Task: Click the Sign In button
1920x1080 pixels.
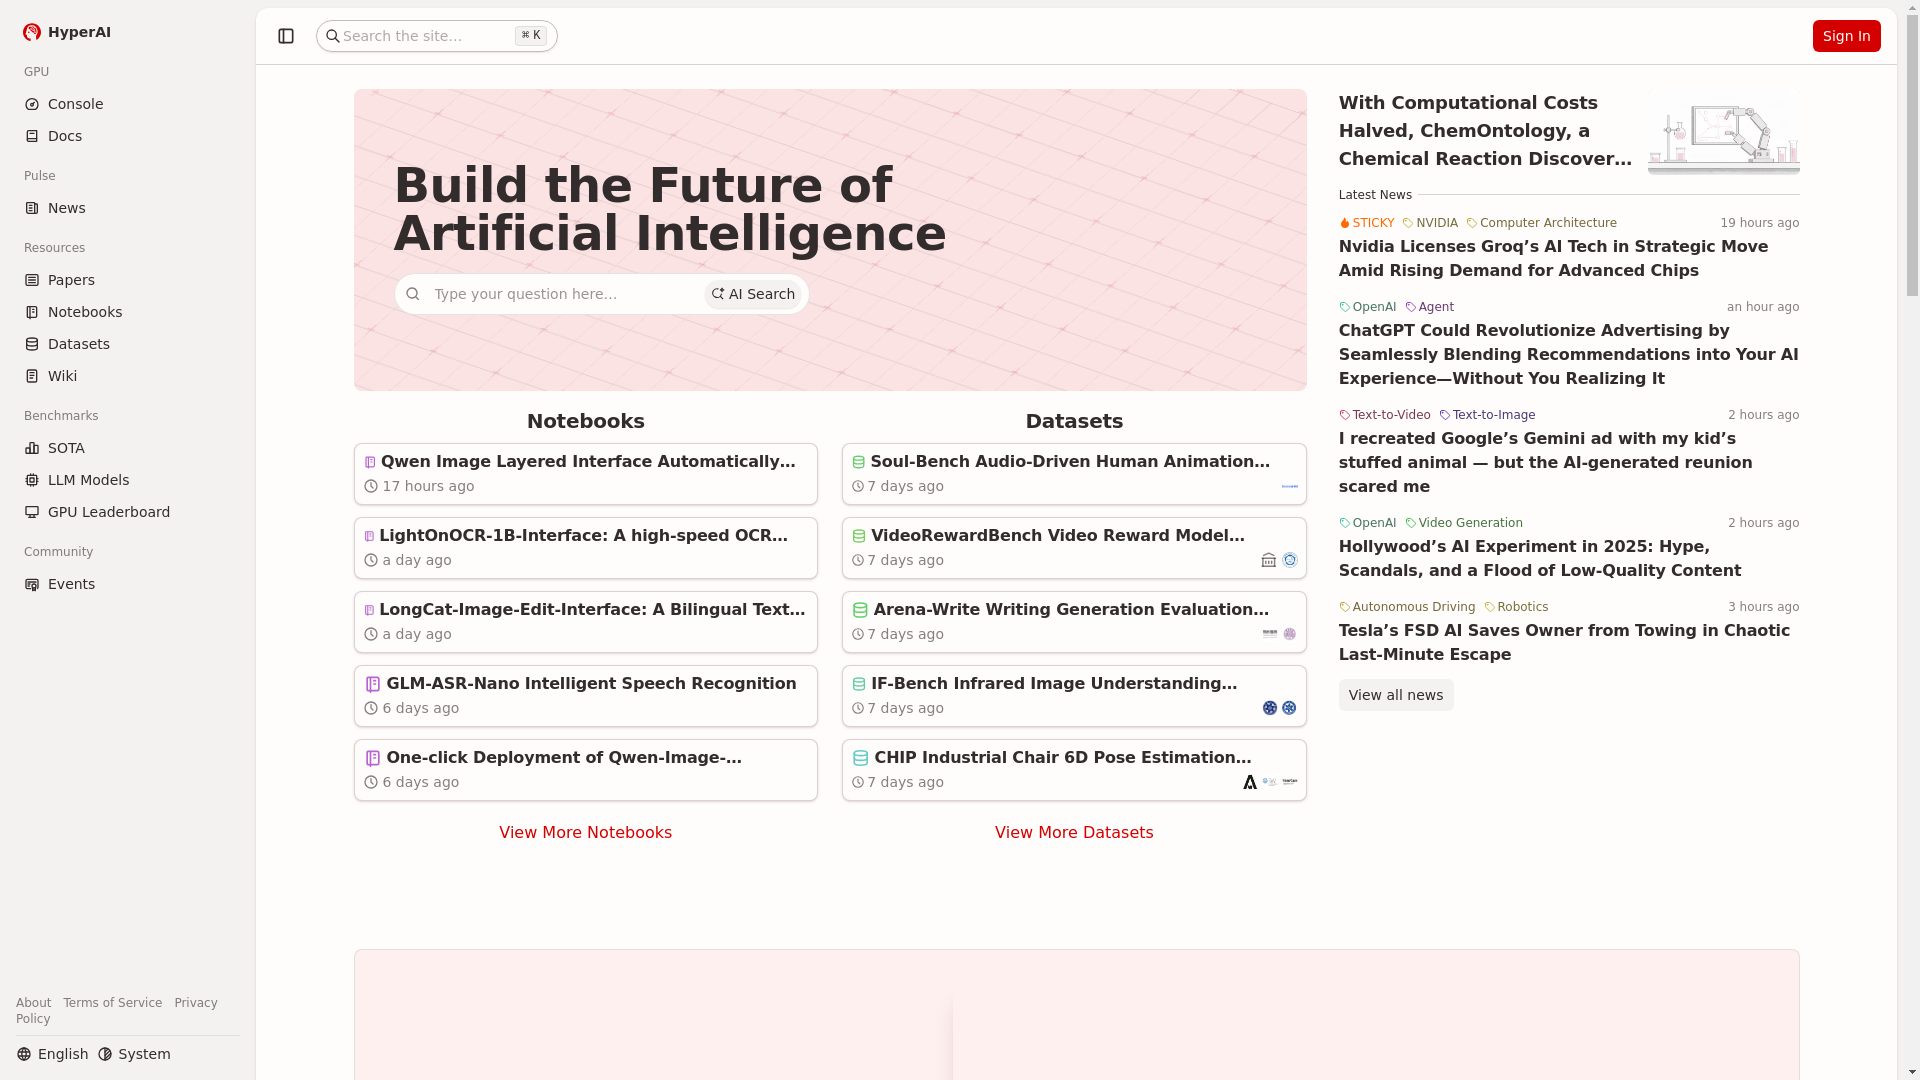Action: click(1846, 36)
